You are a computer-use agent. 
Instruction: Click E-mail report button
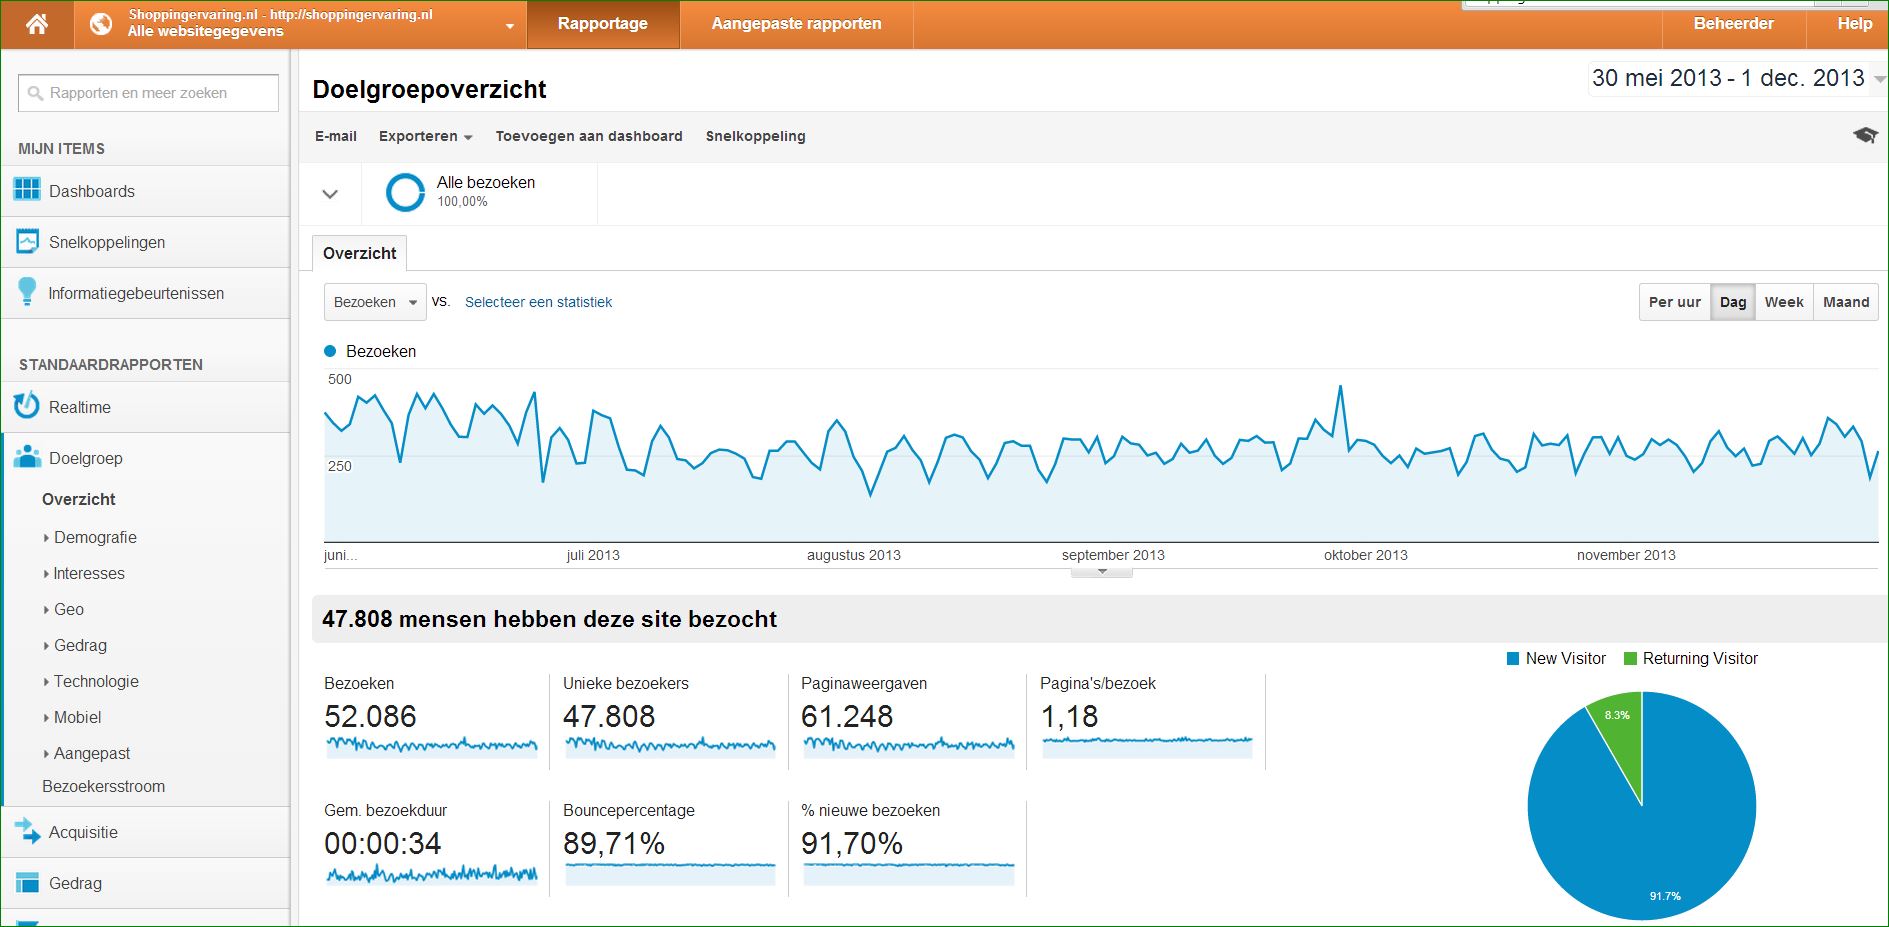click(x=336, y=136)
